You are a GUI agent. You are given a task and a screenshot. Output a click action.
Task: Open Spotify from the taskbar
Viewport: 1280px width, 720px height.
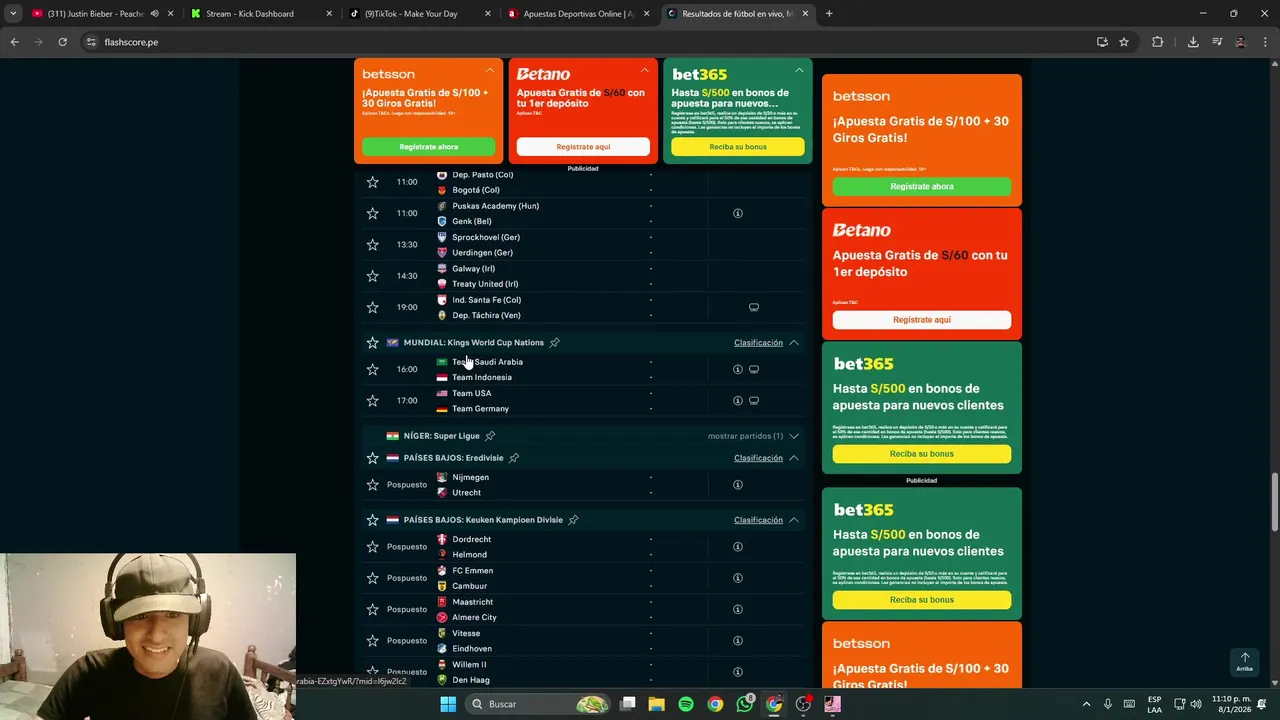click(x=686, y=704)
